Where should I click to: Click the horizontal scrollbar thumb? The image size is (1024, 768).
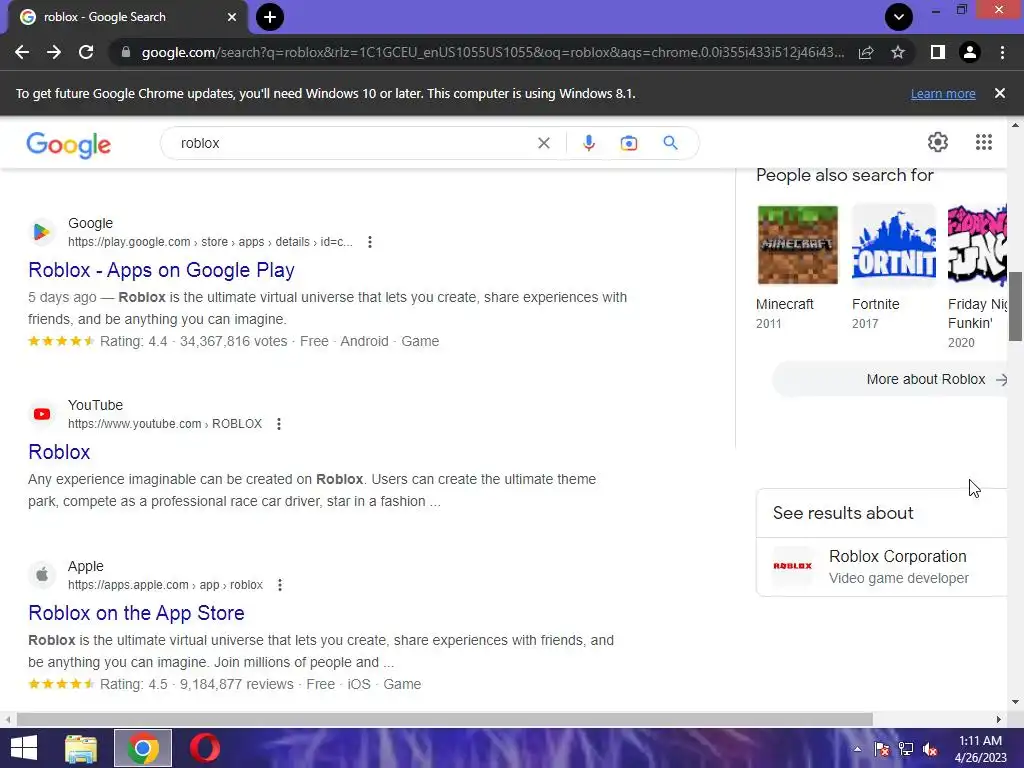445,719
